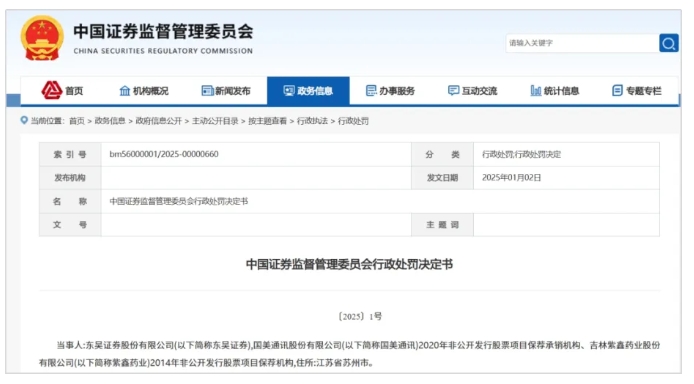Click the 分类 label cell
This screenshot has width=694, height=384.
442,154
